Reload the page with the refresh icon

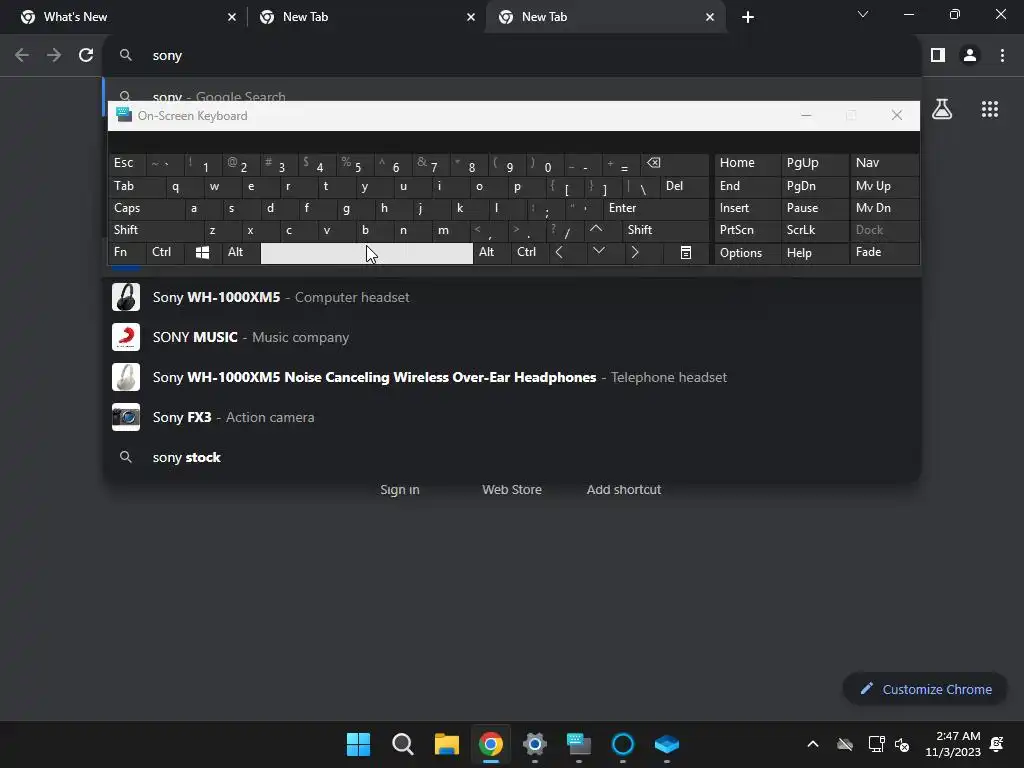pyautogui.click(x=86, y=56)
